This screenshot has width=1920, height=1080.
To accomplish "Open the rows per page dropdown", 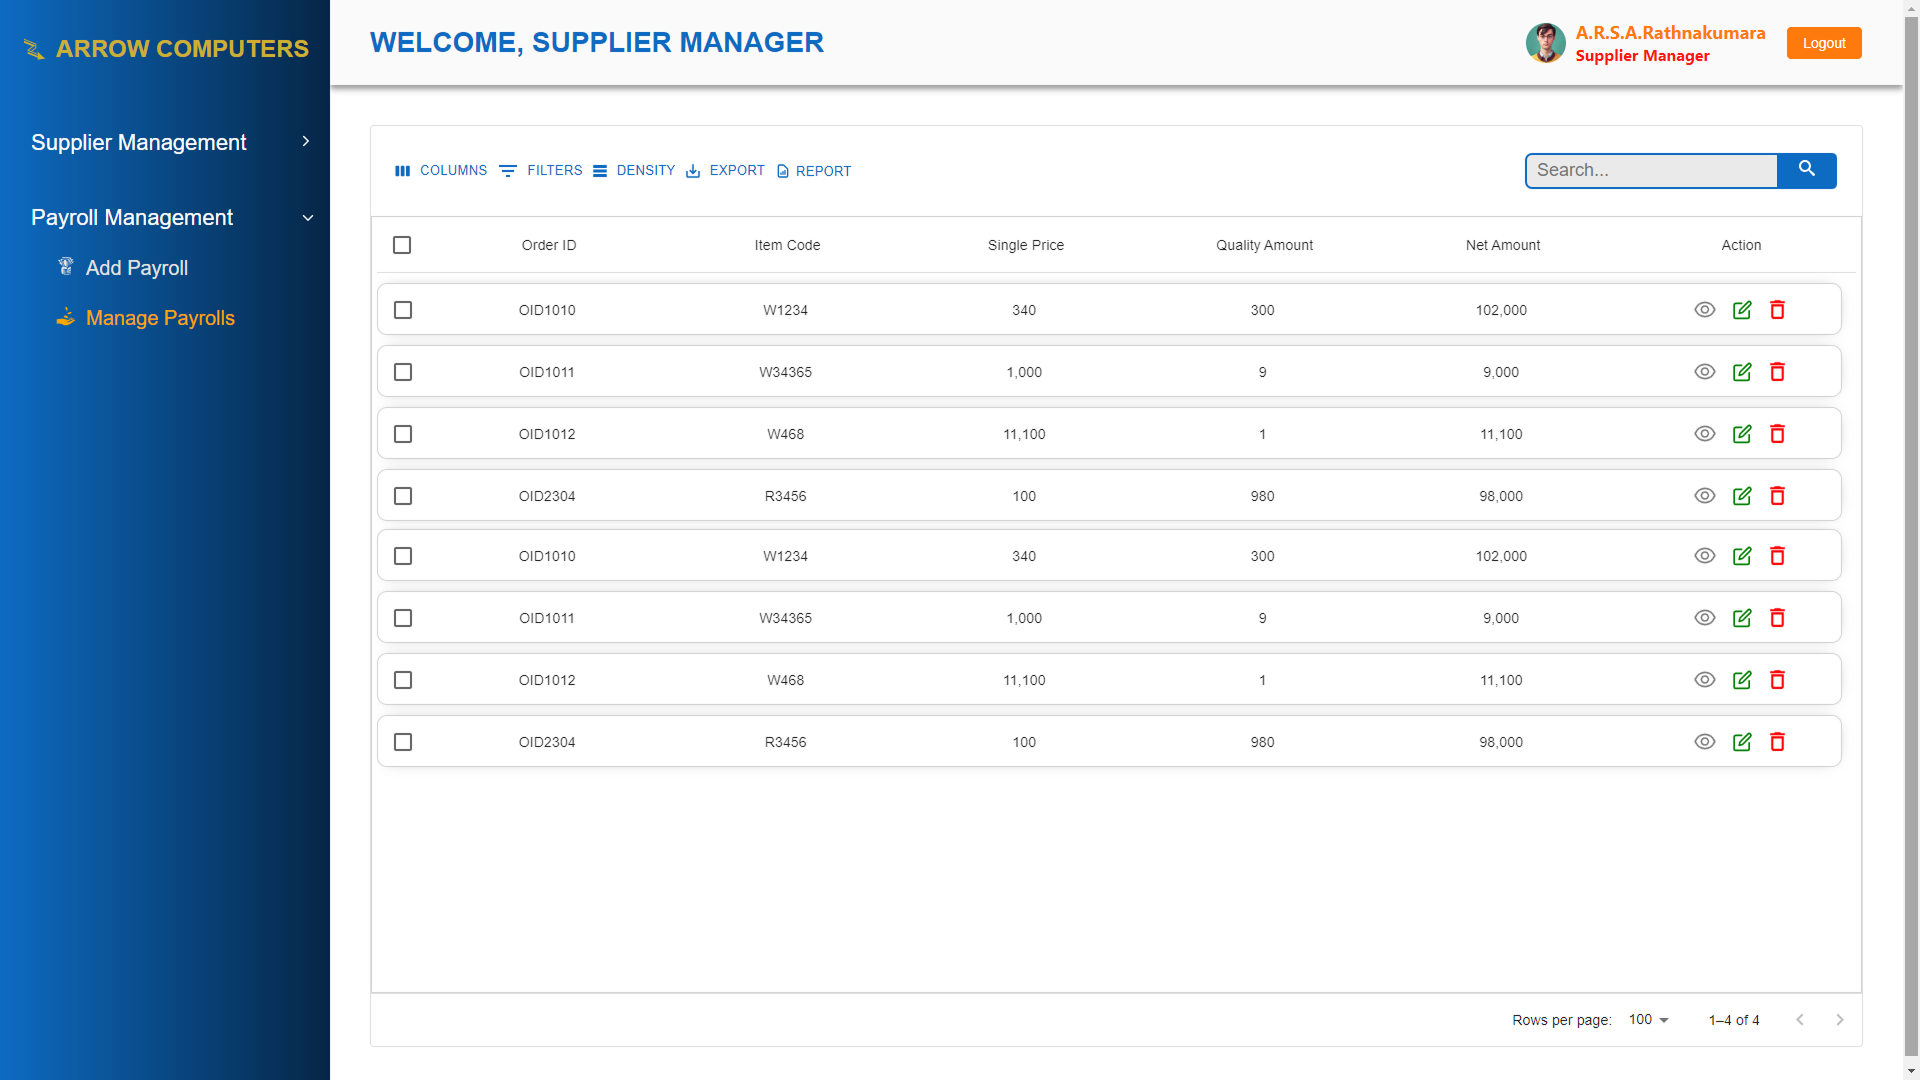I will click(1648, 1019).
